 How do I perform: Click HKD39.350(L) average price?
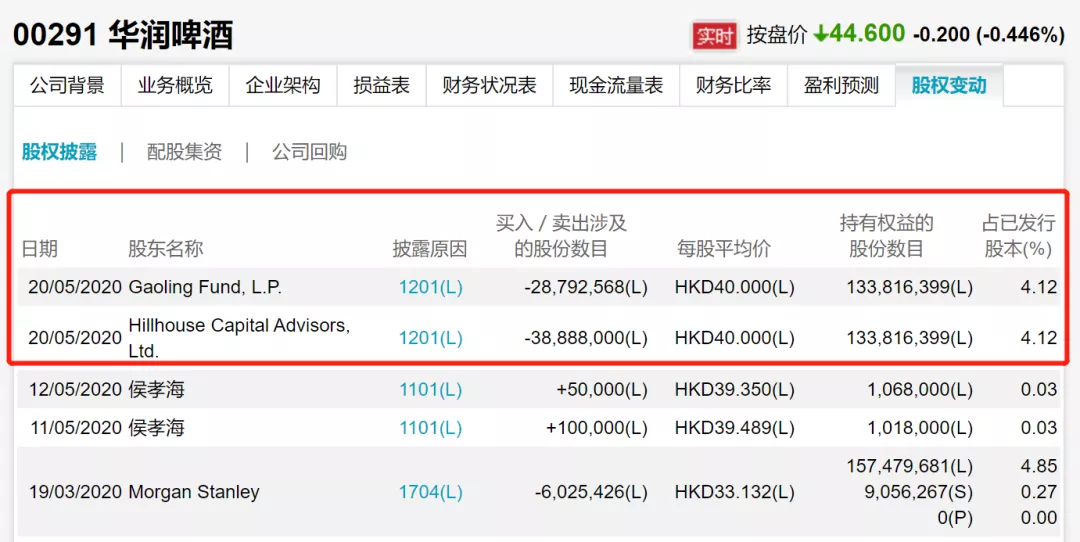point(735,390)
